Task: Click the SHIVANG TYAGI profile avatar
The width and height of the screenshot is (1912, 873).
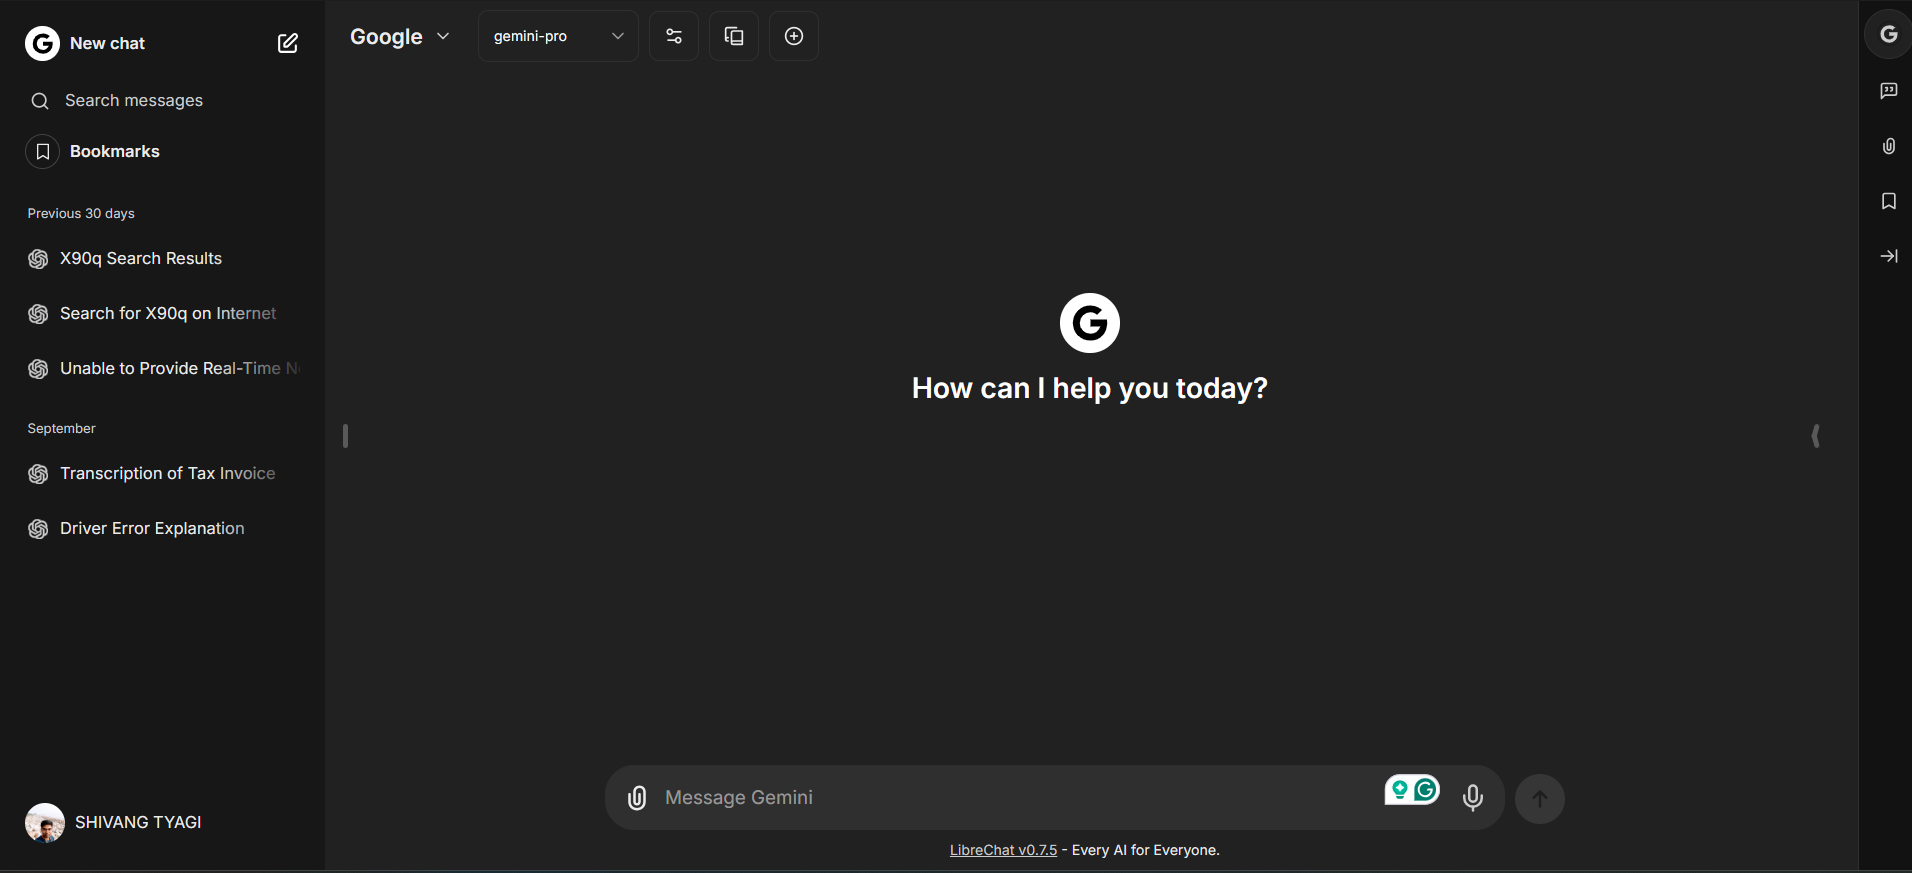Action: [x=45, y=823]
